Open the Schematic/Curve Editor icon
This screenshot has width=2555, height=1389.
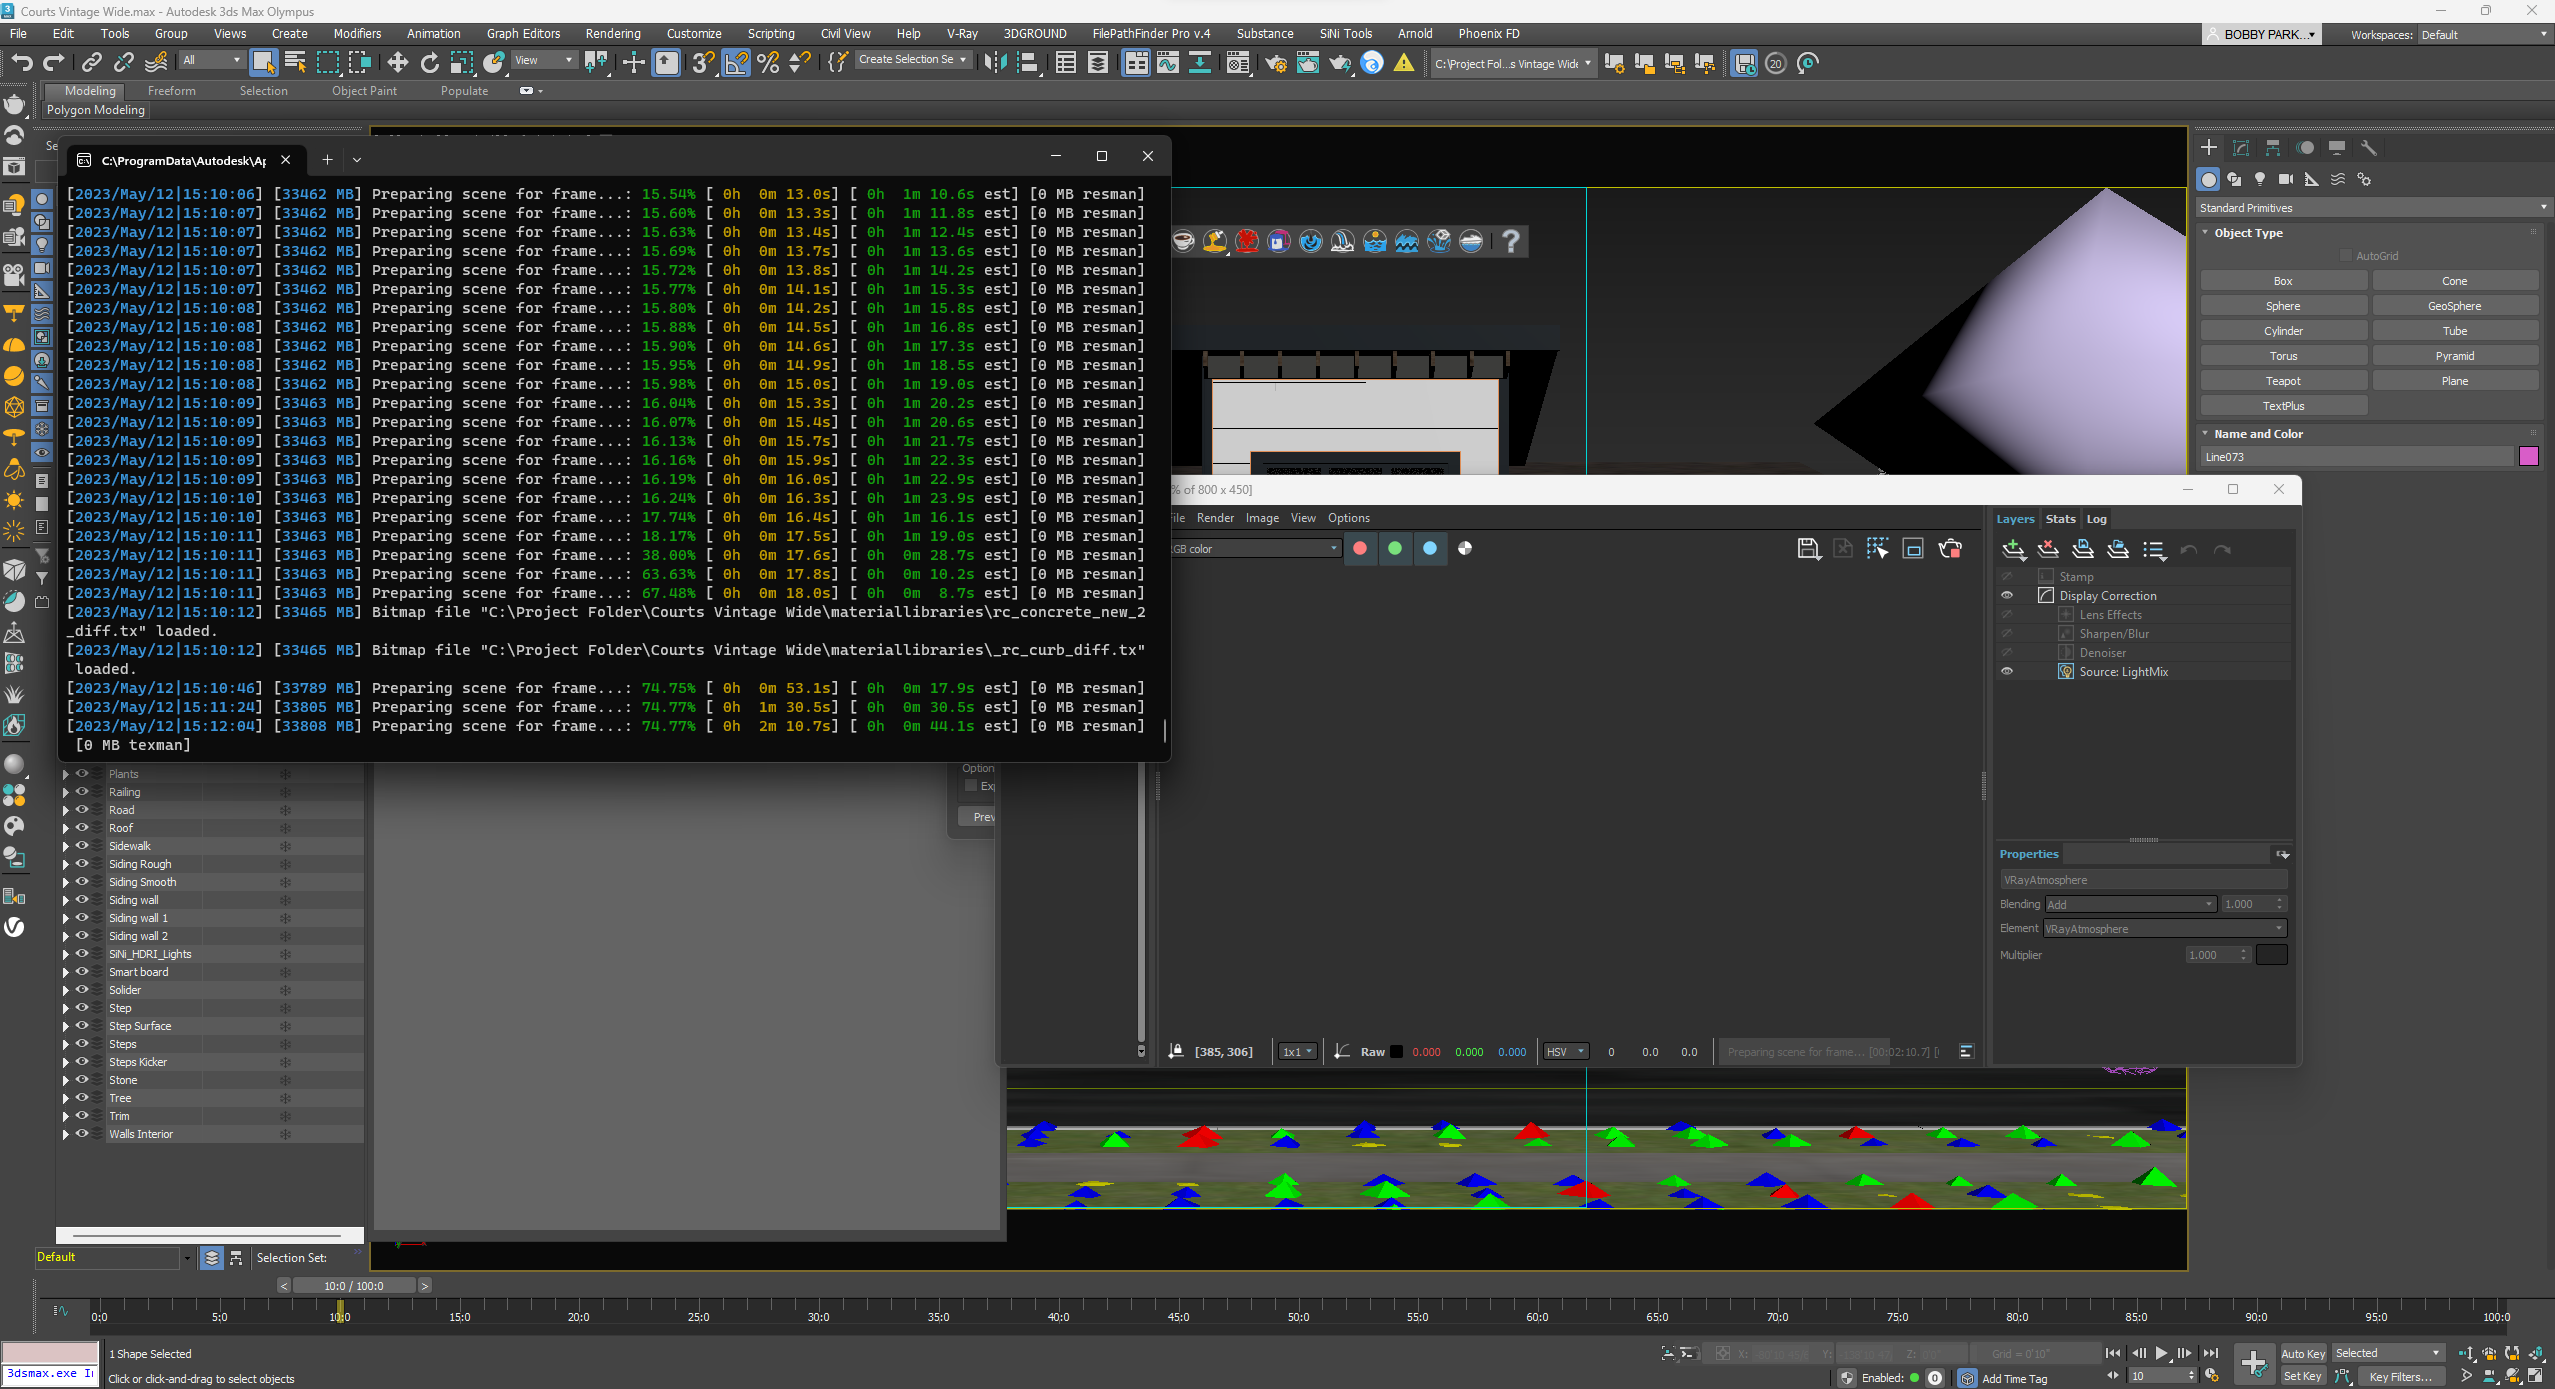(x=1167, y=63)
